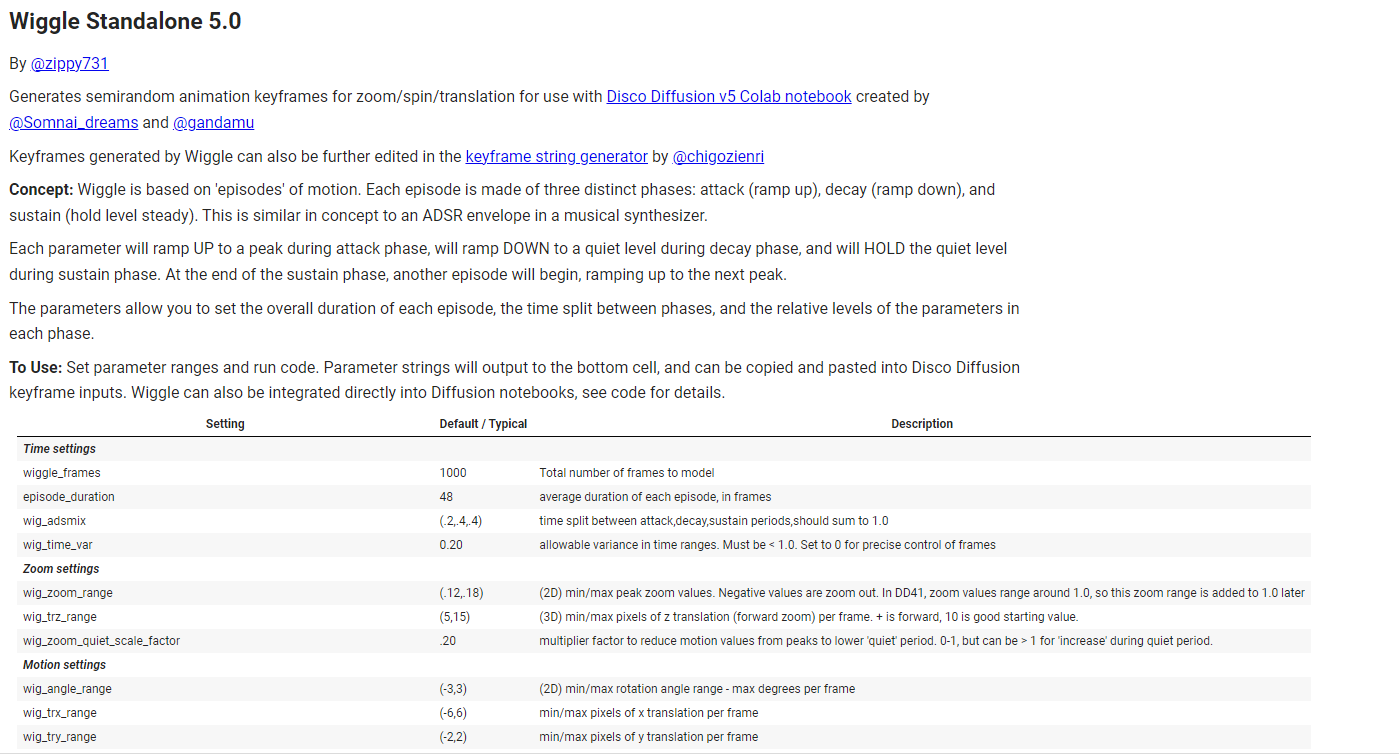
Task: Click 'Total number of frames to model' description
Action: [x=627, y=473]
